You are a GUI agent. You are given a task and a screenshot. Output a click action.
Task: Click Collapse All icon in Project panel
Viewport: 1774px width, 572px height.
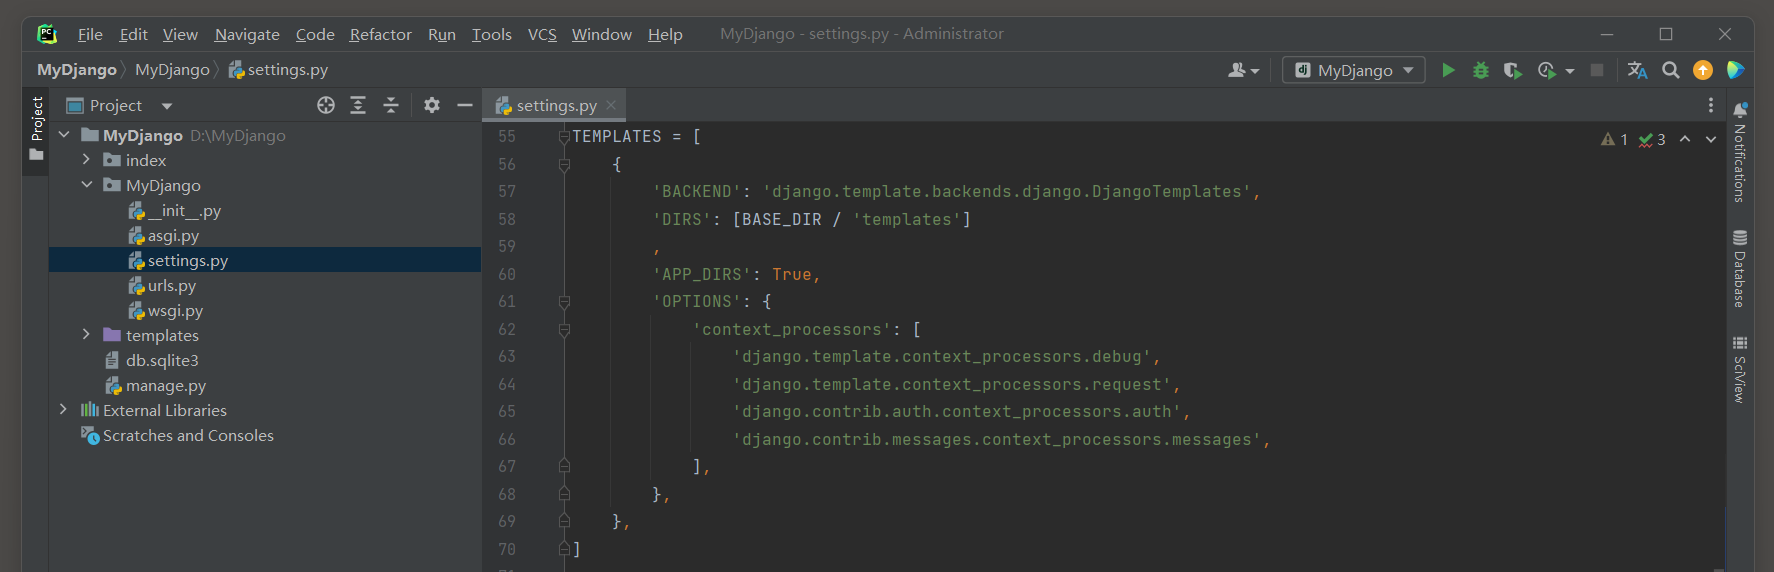[x=391, y=105]
